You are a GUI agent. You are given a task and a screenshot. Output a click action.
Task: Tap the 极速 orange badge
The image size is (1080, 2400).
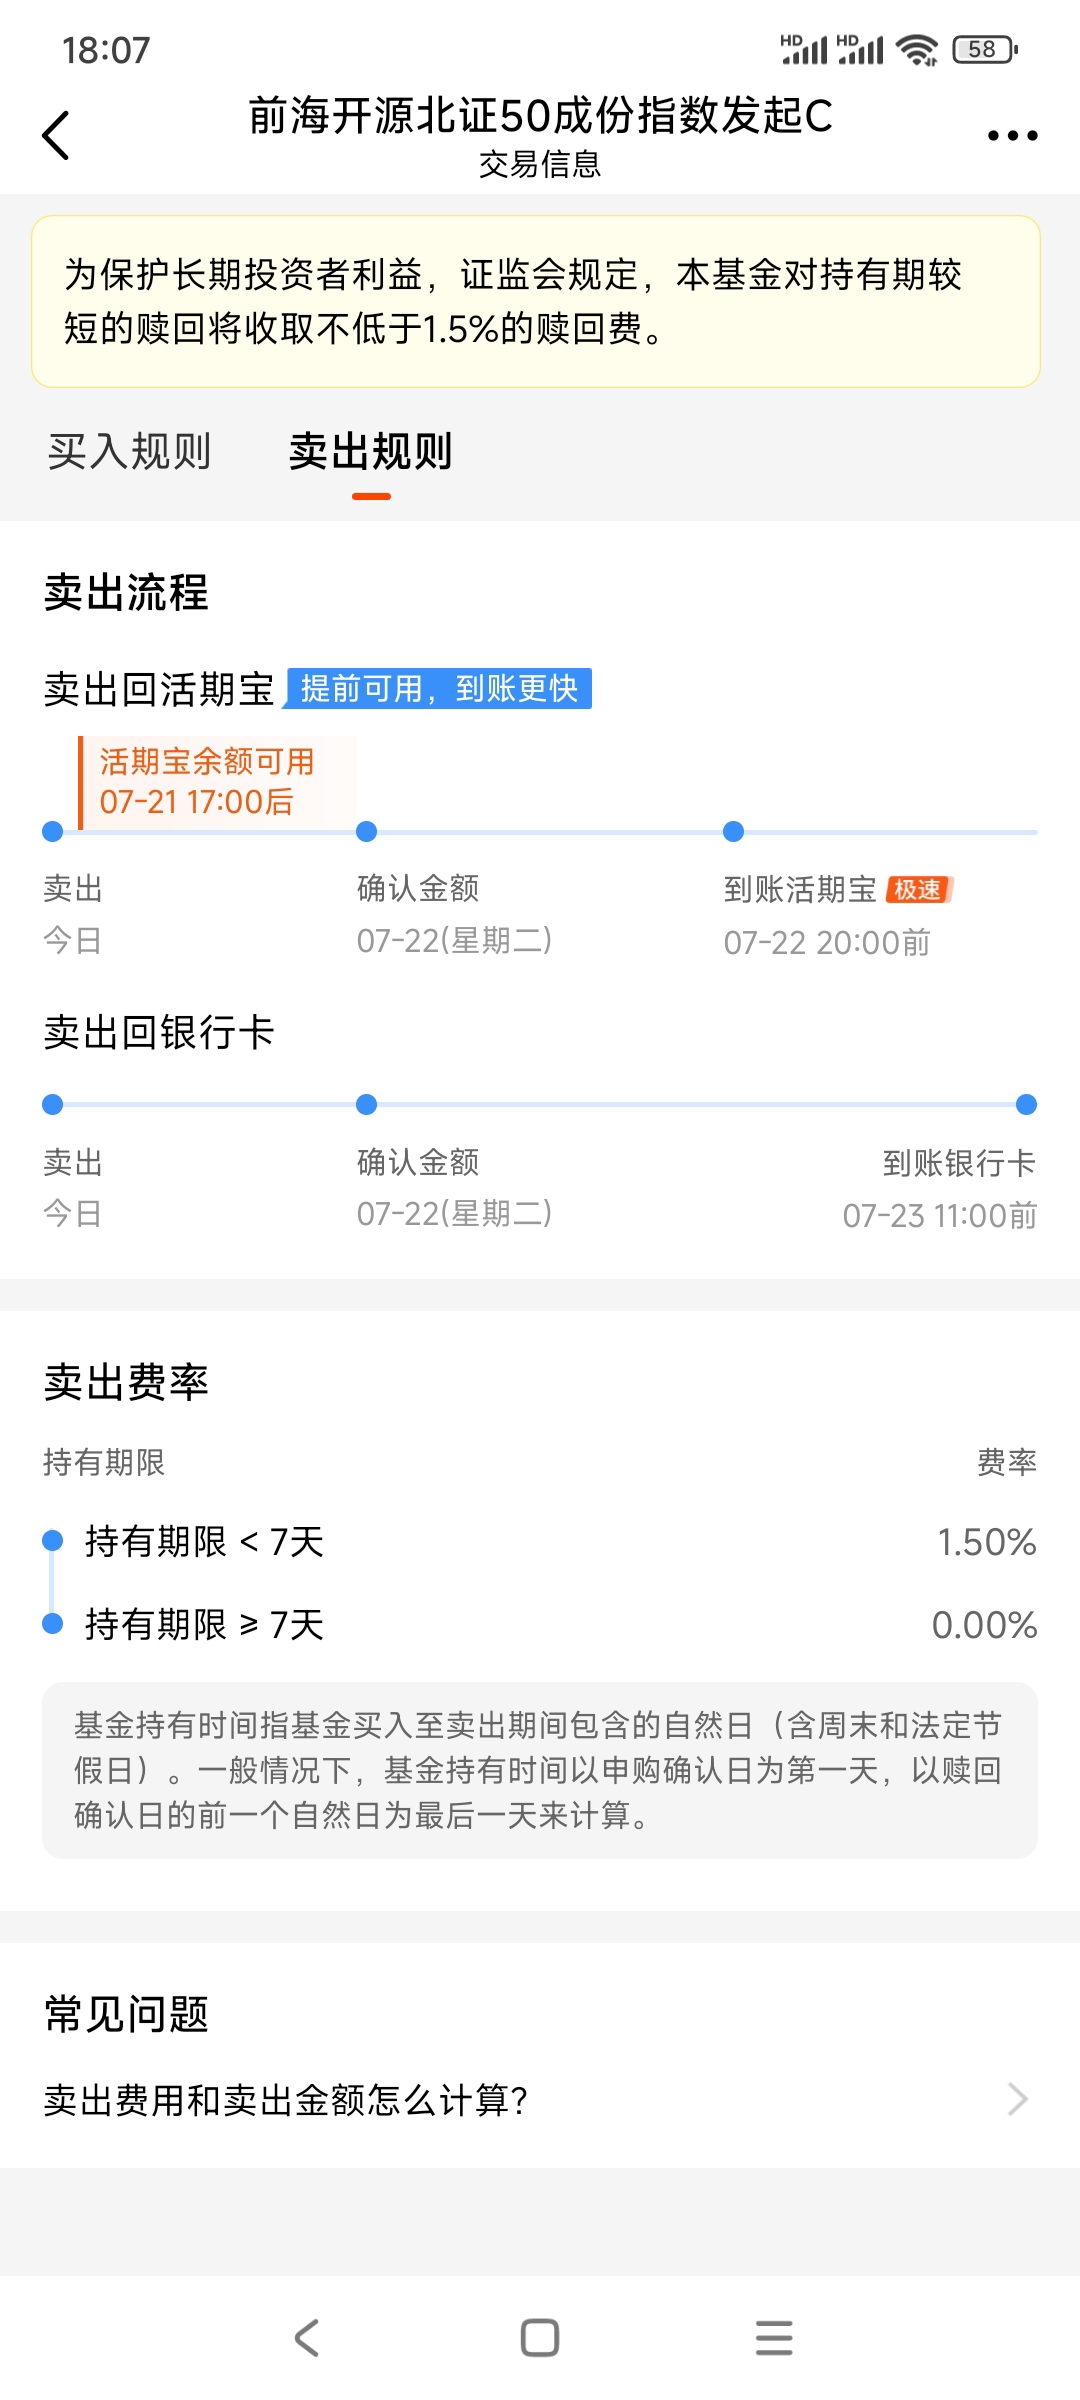tap(919, 889)
